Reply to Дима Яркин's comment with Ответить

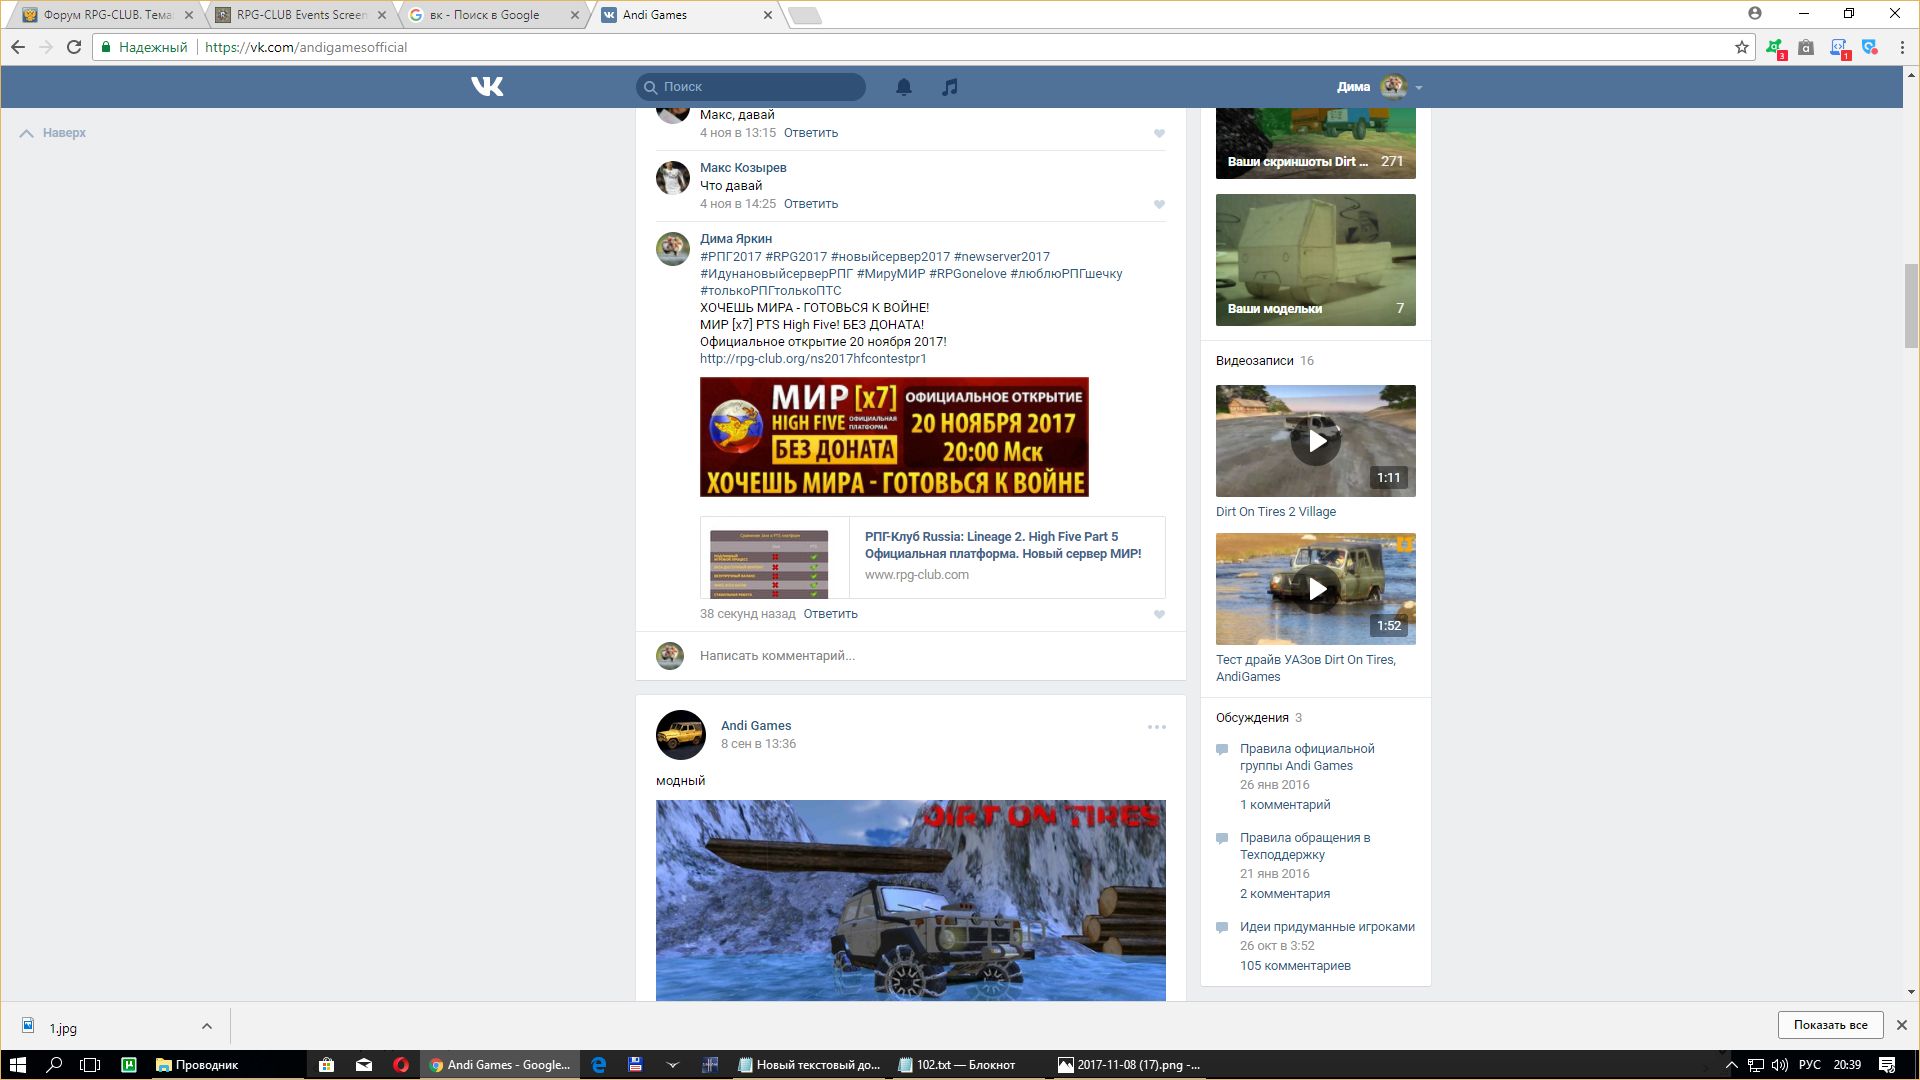tap(830, 614)
